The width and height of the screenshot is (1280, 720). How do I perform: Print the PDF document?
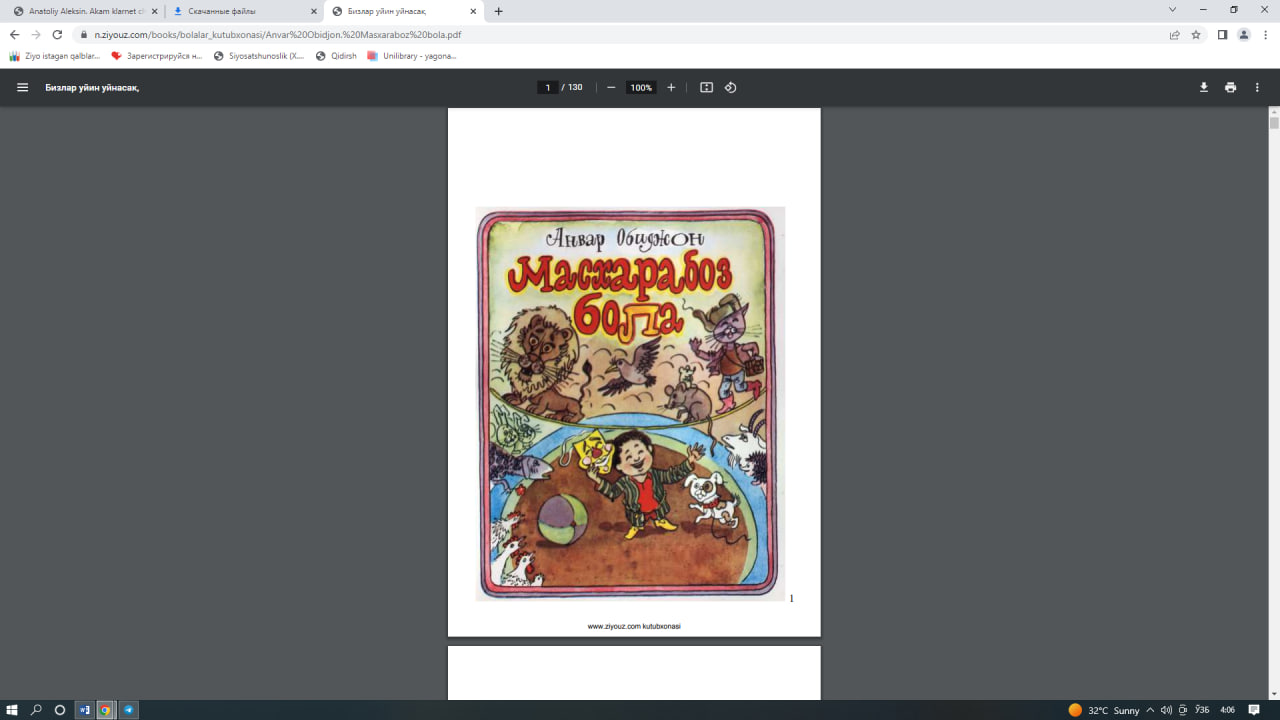(1230, 87)
